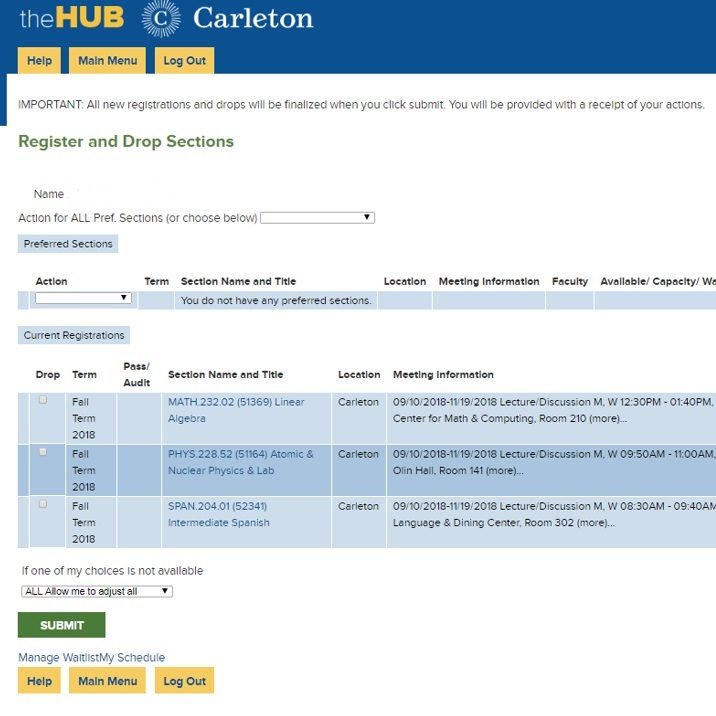Open My Schedule link
The height and width of the screenshot is (716, 716).
pyautogui.click(x=132, y=658)
